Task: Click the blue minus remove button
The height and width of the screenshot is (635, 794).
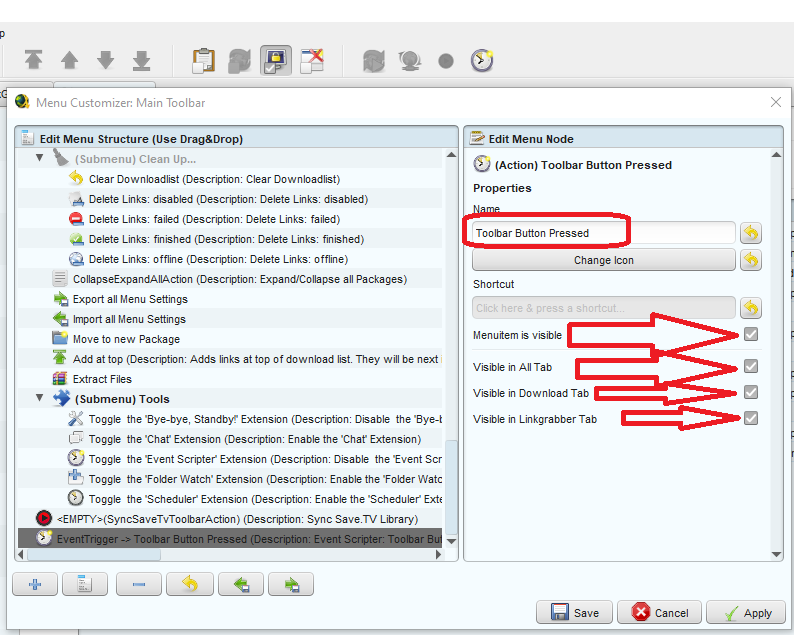Action: (x=138, y=584)
